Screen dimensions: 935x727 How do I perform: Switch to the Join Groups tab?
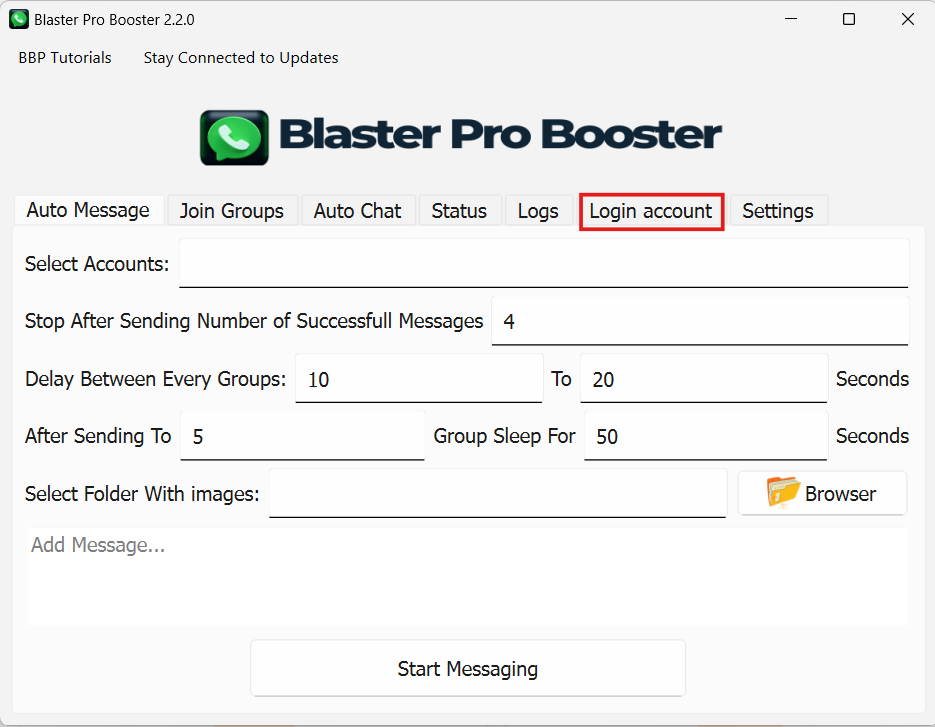coord(231,211)
